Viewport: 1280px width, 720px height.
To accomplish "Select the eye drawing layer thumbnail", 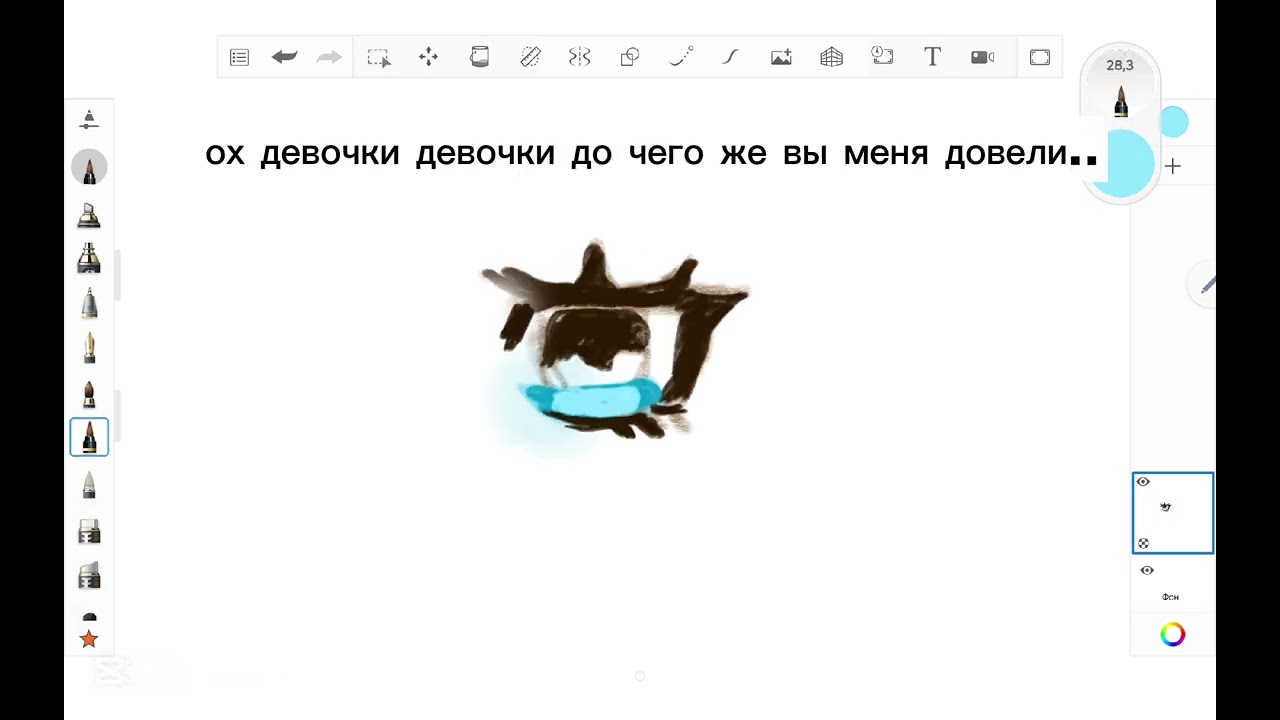I will point(1173,513).
